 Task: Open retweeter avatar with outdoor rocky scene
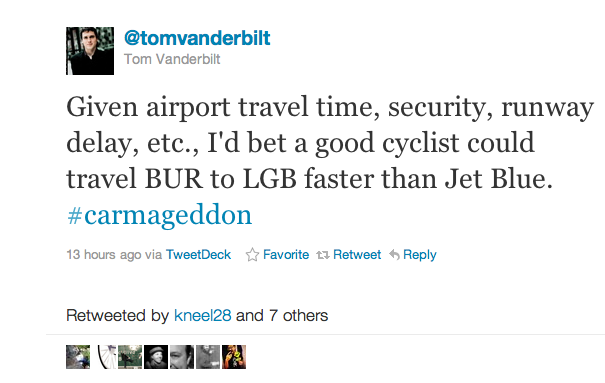[x=78, y=357]
